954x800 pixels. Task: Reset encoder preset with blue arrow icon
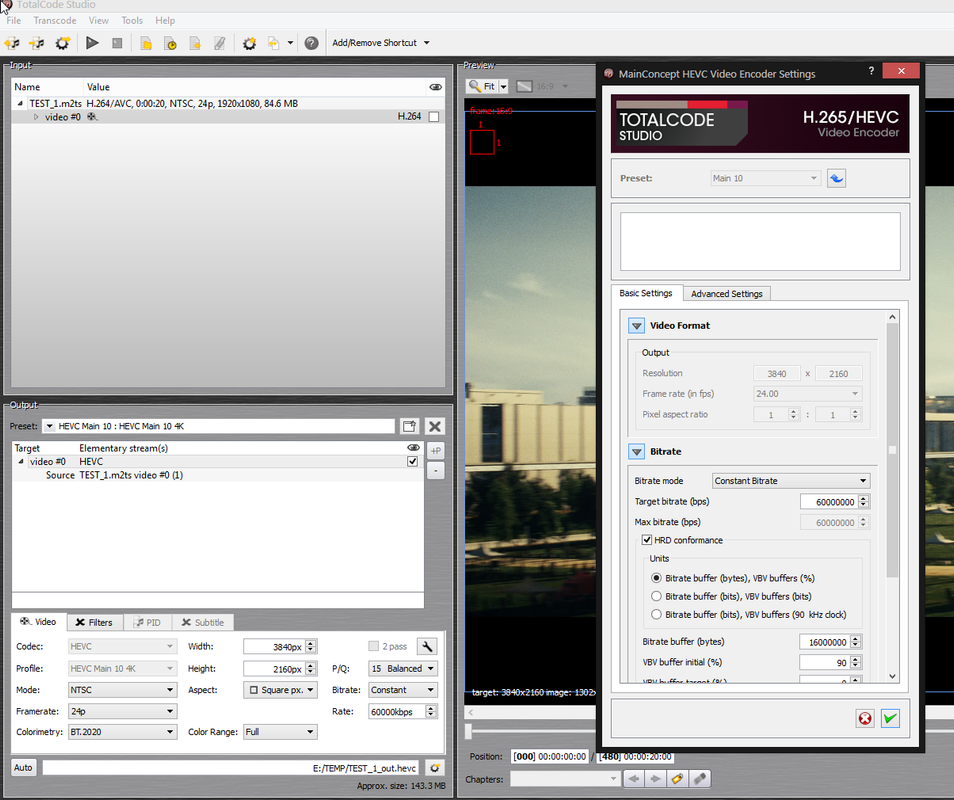[x=837, y=178]
